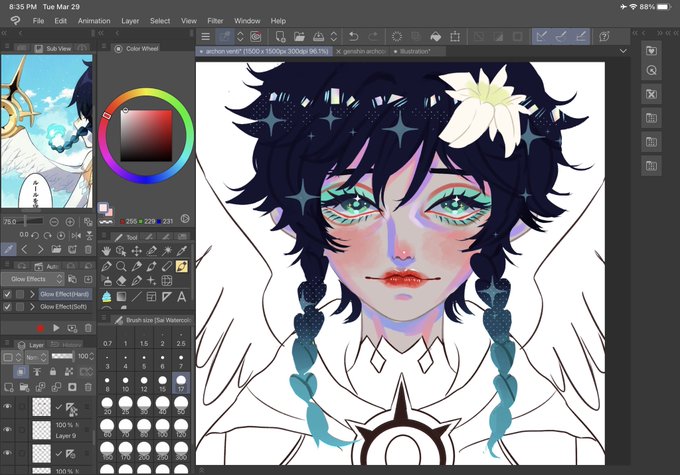Viewport: 680px width, 475px height.
Task: Adjust layer opacity 100 stepper
Action: (92, 357)
